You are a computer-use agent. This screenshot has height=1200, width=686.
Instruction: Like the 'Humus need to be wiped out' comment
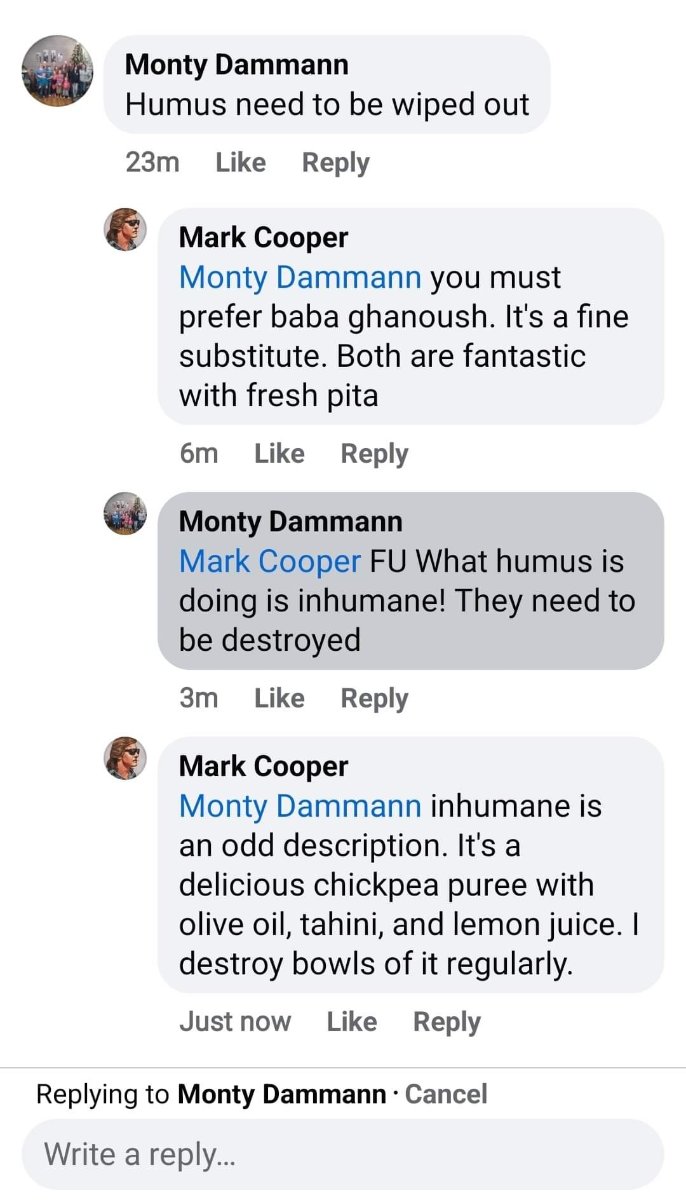click(x=240, y=162)
